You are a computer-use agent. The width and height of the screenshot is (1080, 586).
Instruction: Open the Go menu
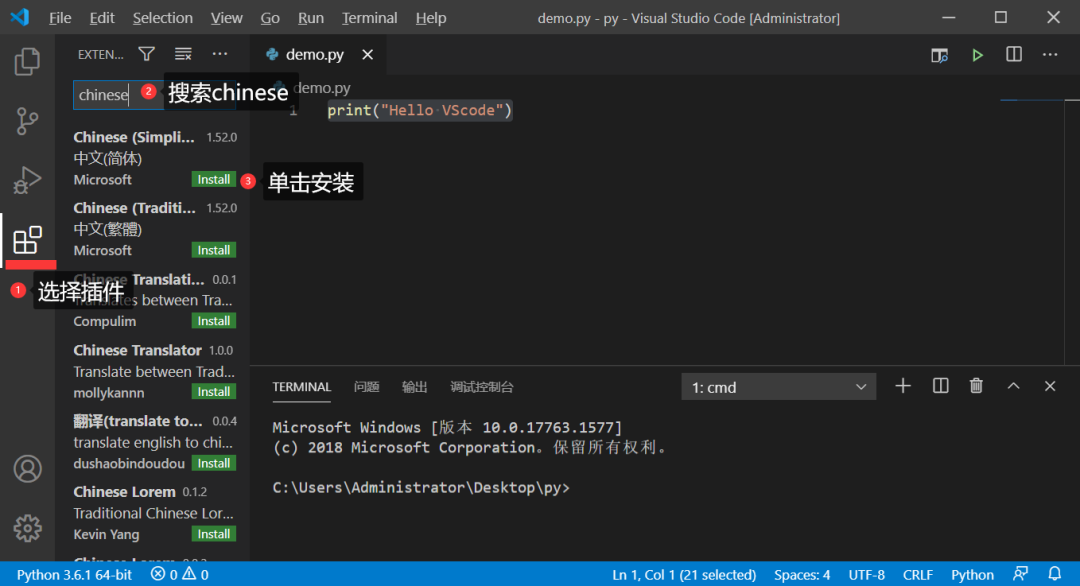270,18
